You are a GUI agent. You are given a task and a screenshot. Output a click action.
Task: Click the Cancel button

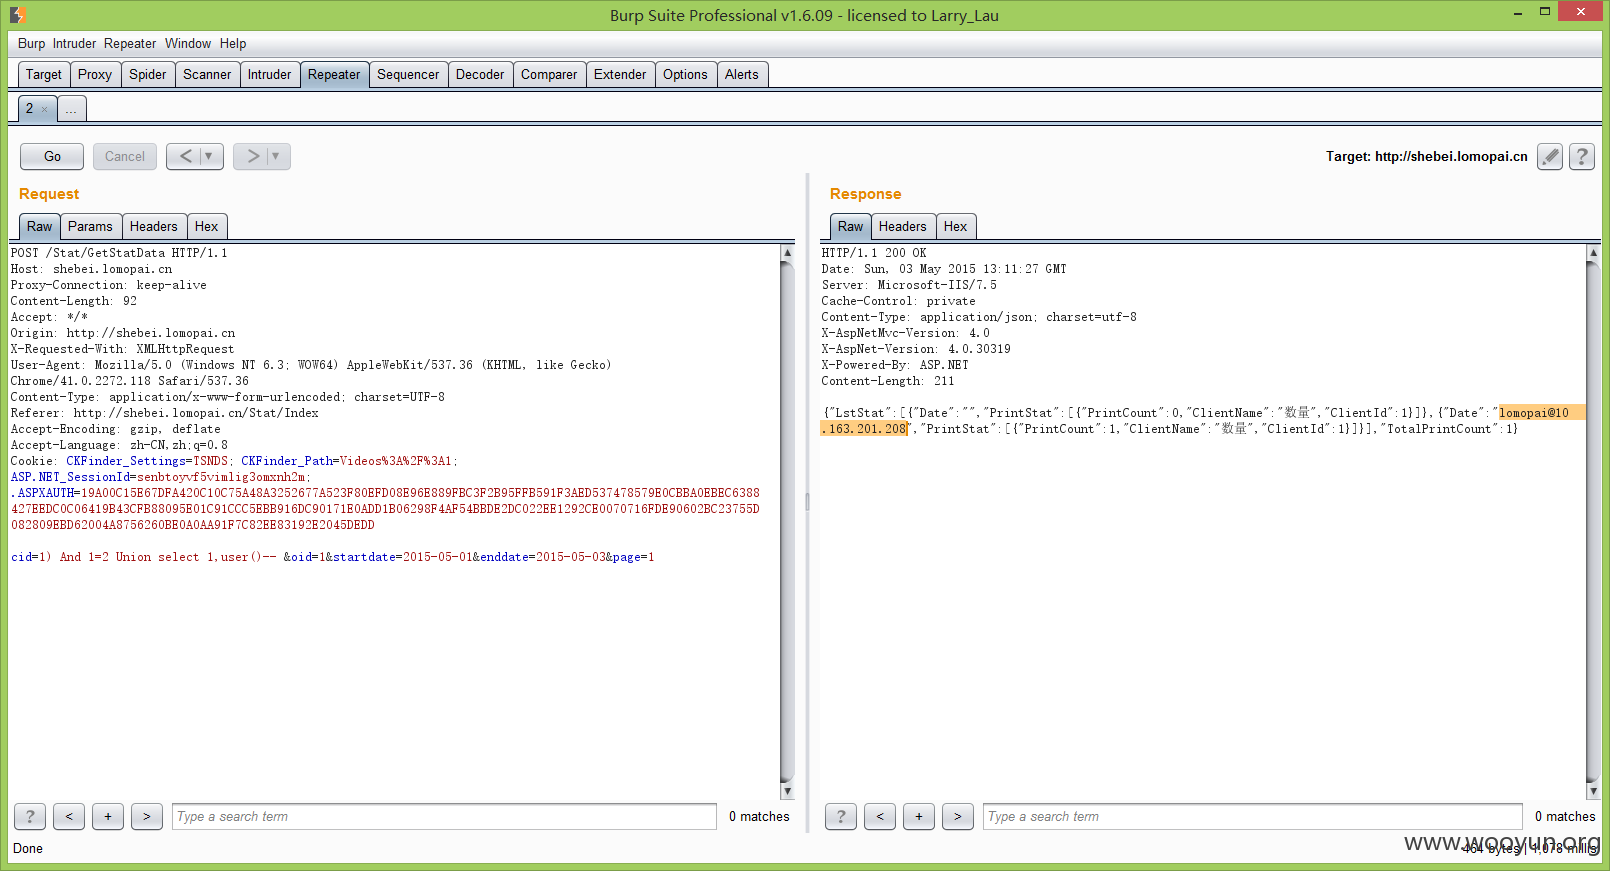pyautogui.click(x=125, y=157)
